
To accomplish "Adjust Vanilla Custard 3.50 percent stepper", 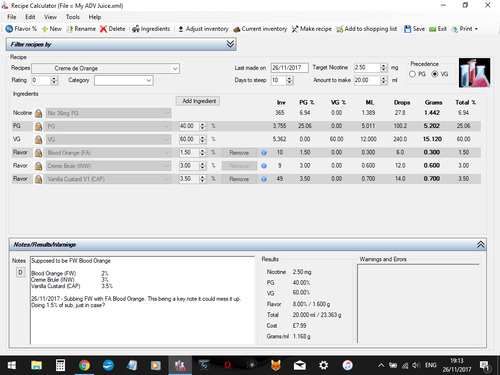I will coord(202,179).
